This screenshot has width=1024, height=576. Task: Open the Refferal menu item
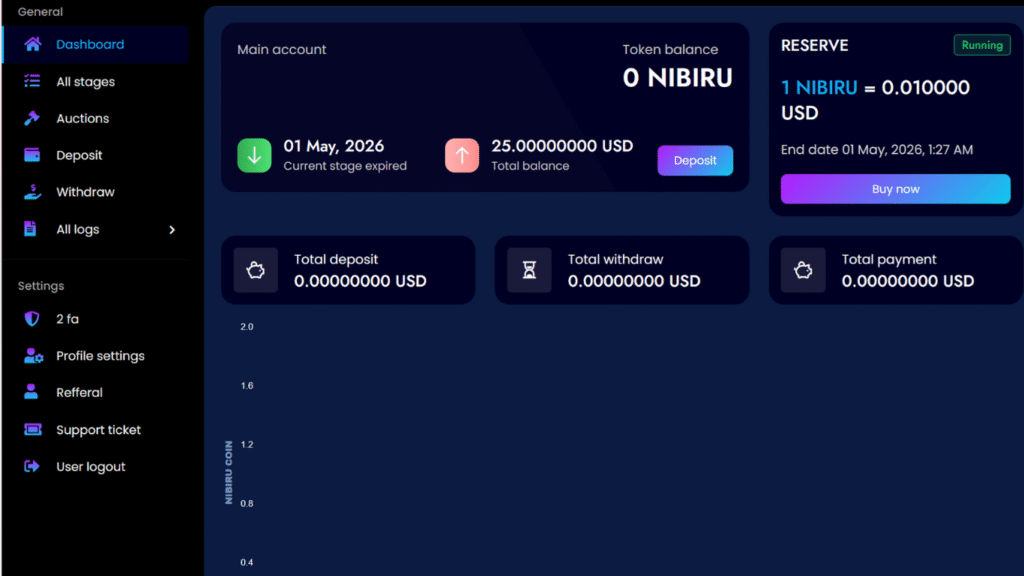79,393
